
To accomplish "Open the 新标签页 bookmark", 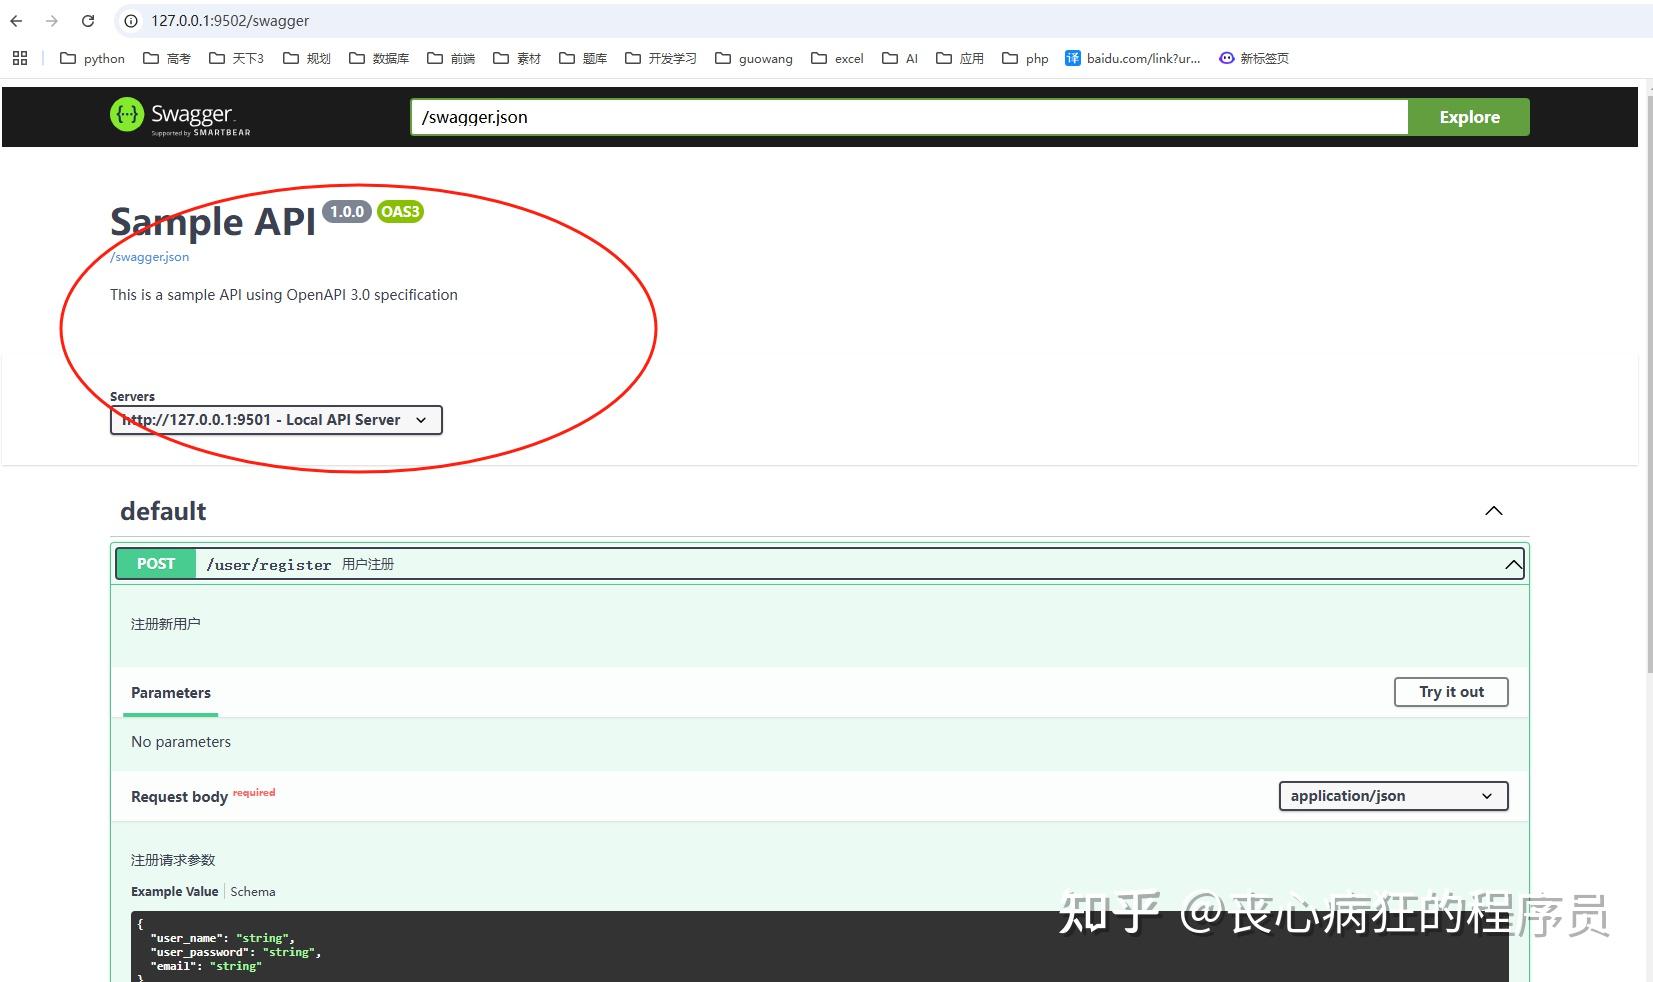I will tap(1254, 58).
